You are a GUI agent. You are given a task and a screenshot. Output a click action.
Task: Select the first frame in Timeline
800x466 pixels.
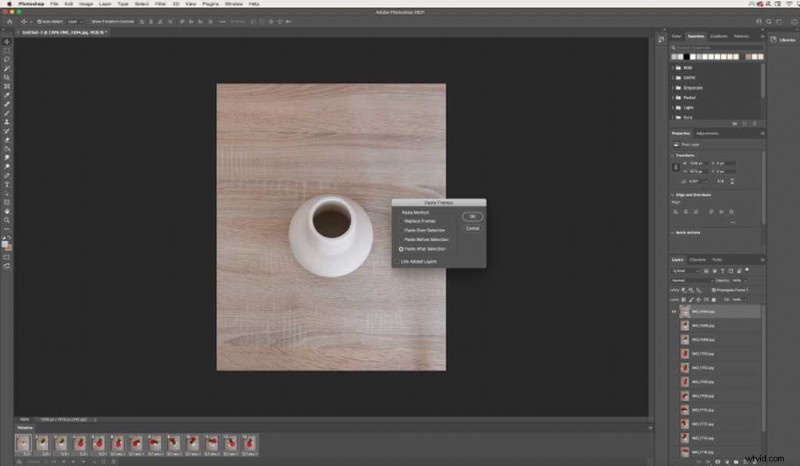23,444
